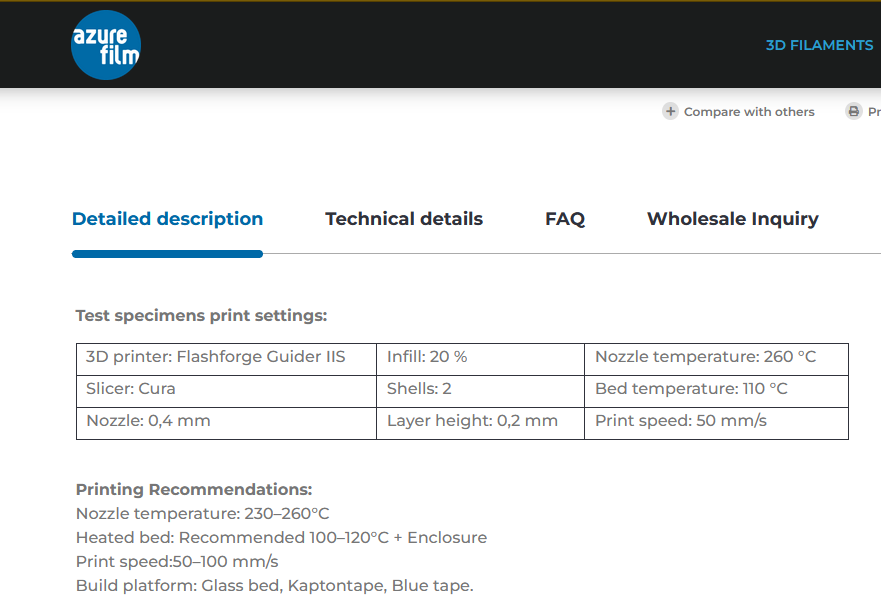Click the 3D printer Flashforge Guider IIS cell
The height and width of the screenshot is (607, 881).
click(226, 359)
